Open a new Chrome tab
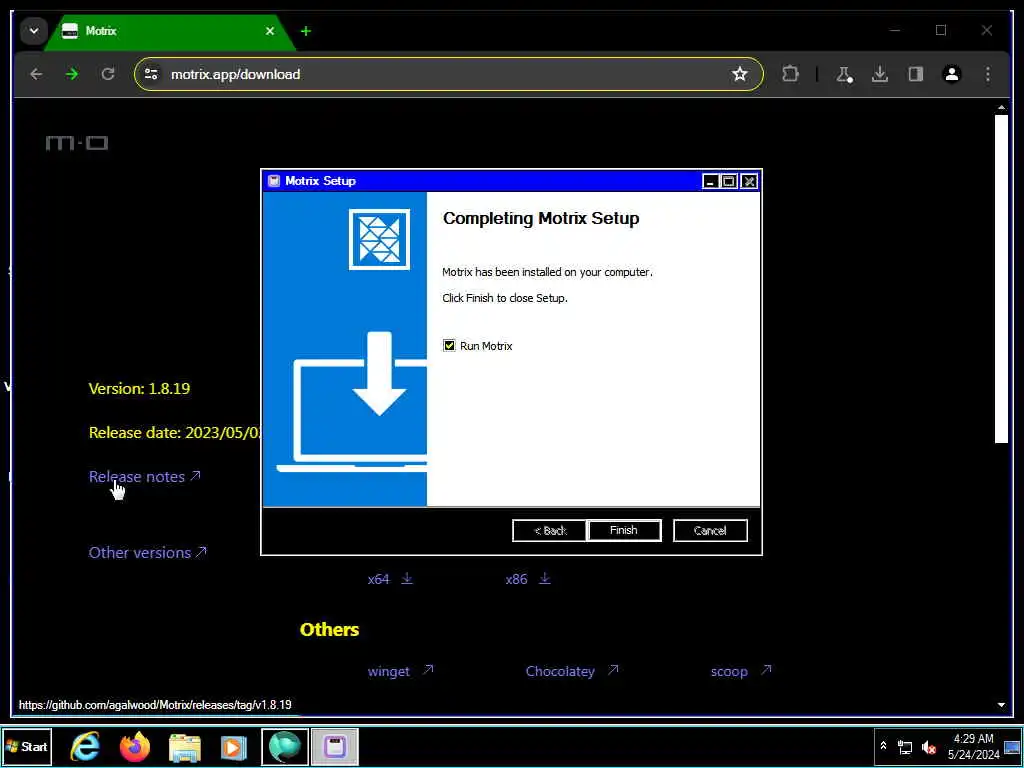This screenshot has height=768, width=1024. tap(306, 31)
